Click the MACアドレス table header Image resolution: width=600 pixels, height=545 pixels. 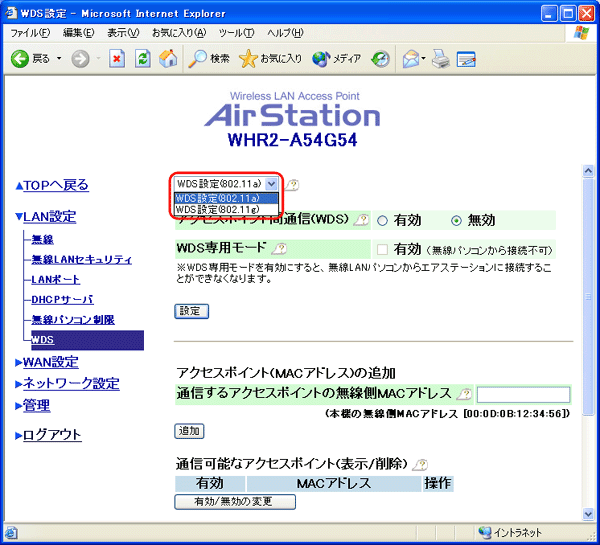pos(334,484)
